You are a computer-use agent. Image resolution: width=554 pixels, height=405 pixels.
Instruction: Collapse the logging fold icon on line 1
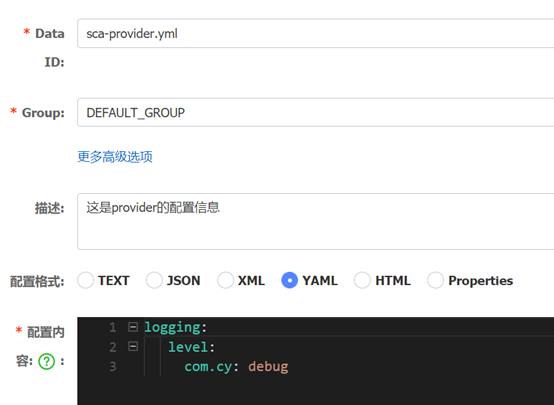click(x=133, y=327)
